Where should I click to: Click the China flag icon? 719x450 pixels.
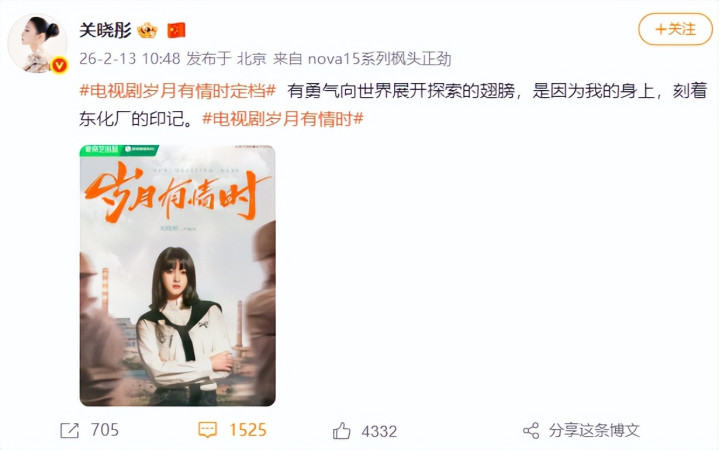tap(176, 31)
